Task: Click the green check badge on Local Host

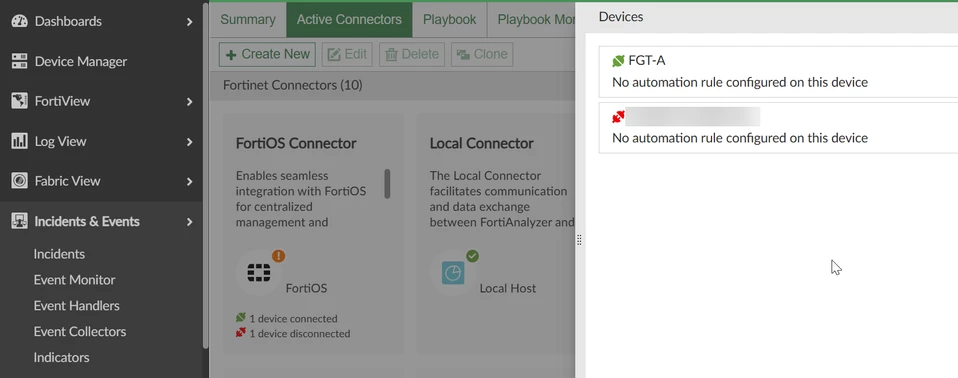Action: point(472,256)
